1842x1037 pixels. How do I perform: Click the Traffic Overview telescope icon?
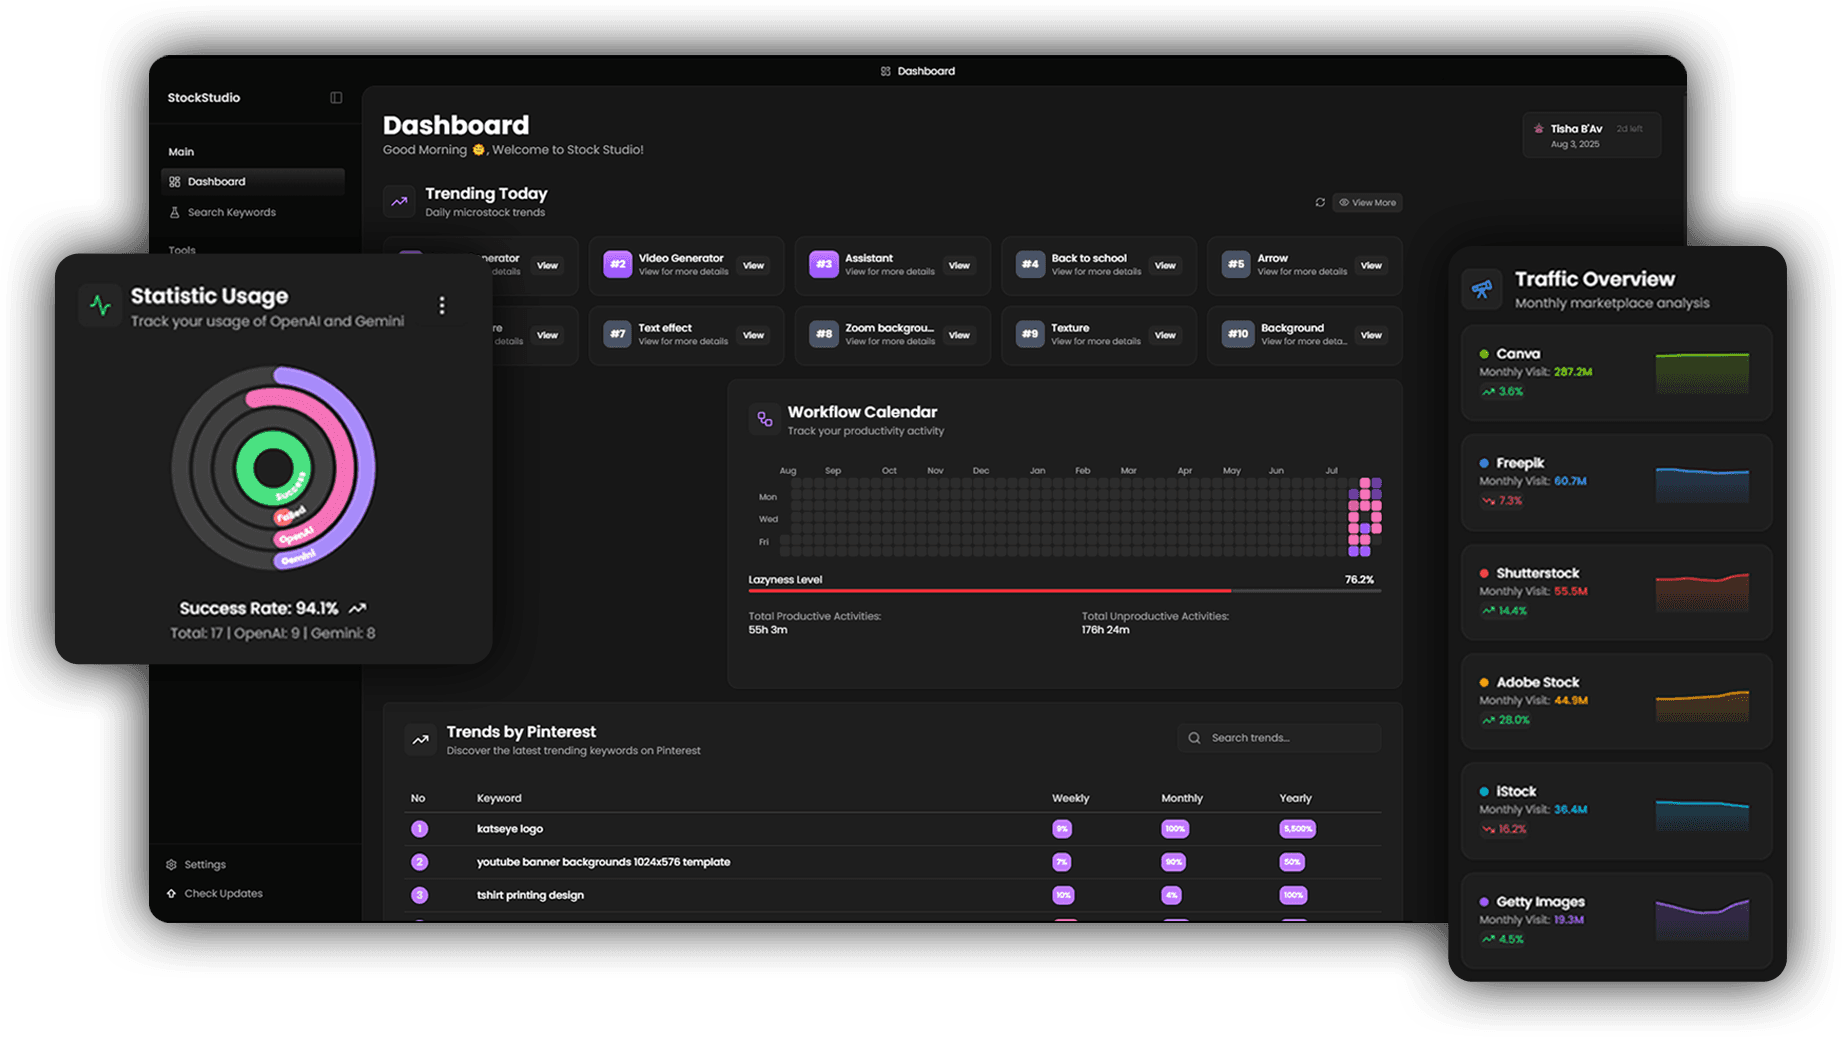(1482, 290)
